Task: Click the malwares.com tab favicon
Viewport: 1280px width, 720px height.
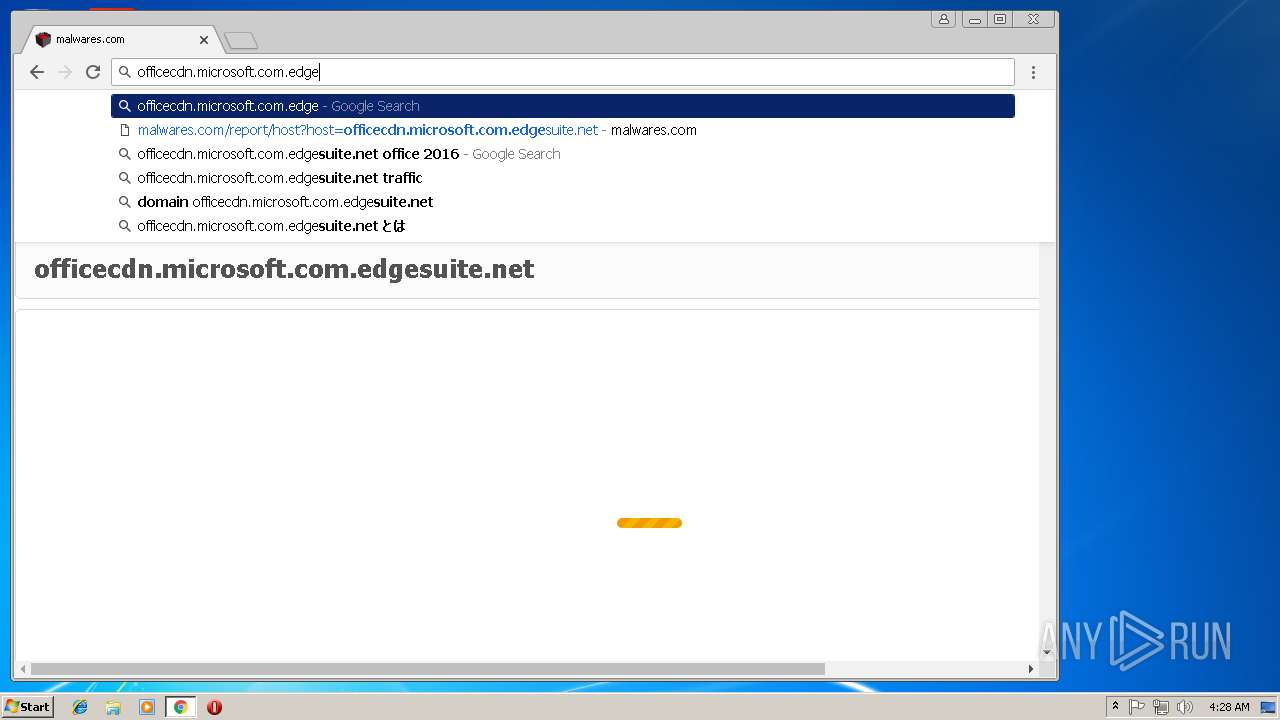Action: click(43, 40)
